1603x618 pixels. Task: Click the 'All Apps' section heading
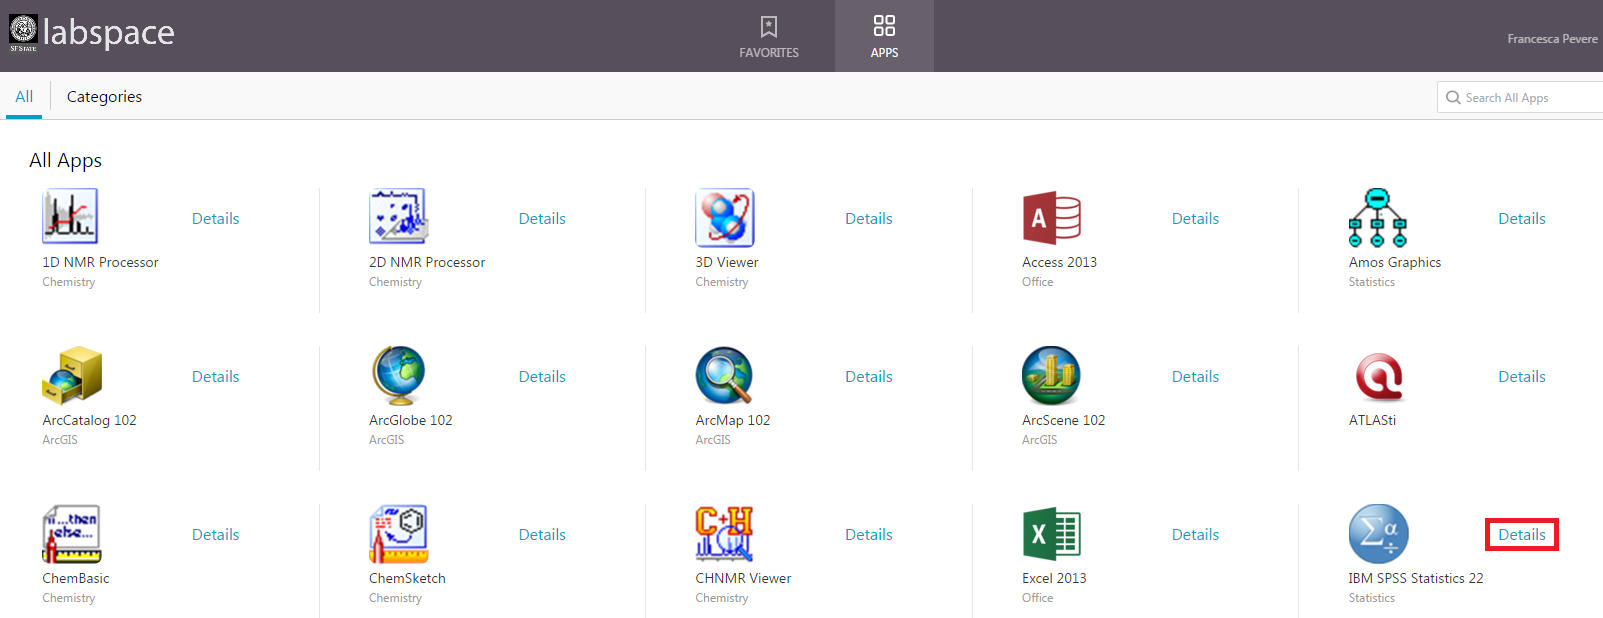point(66,160)
